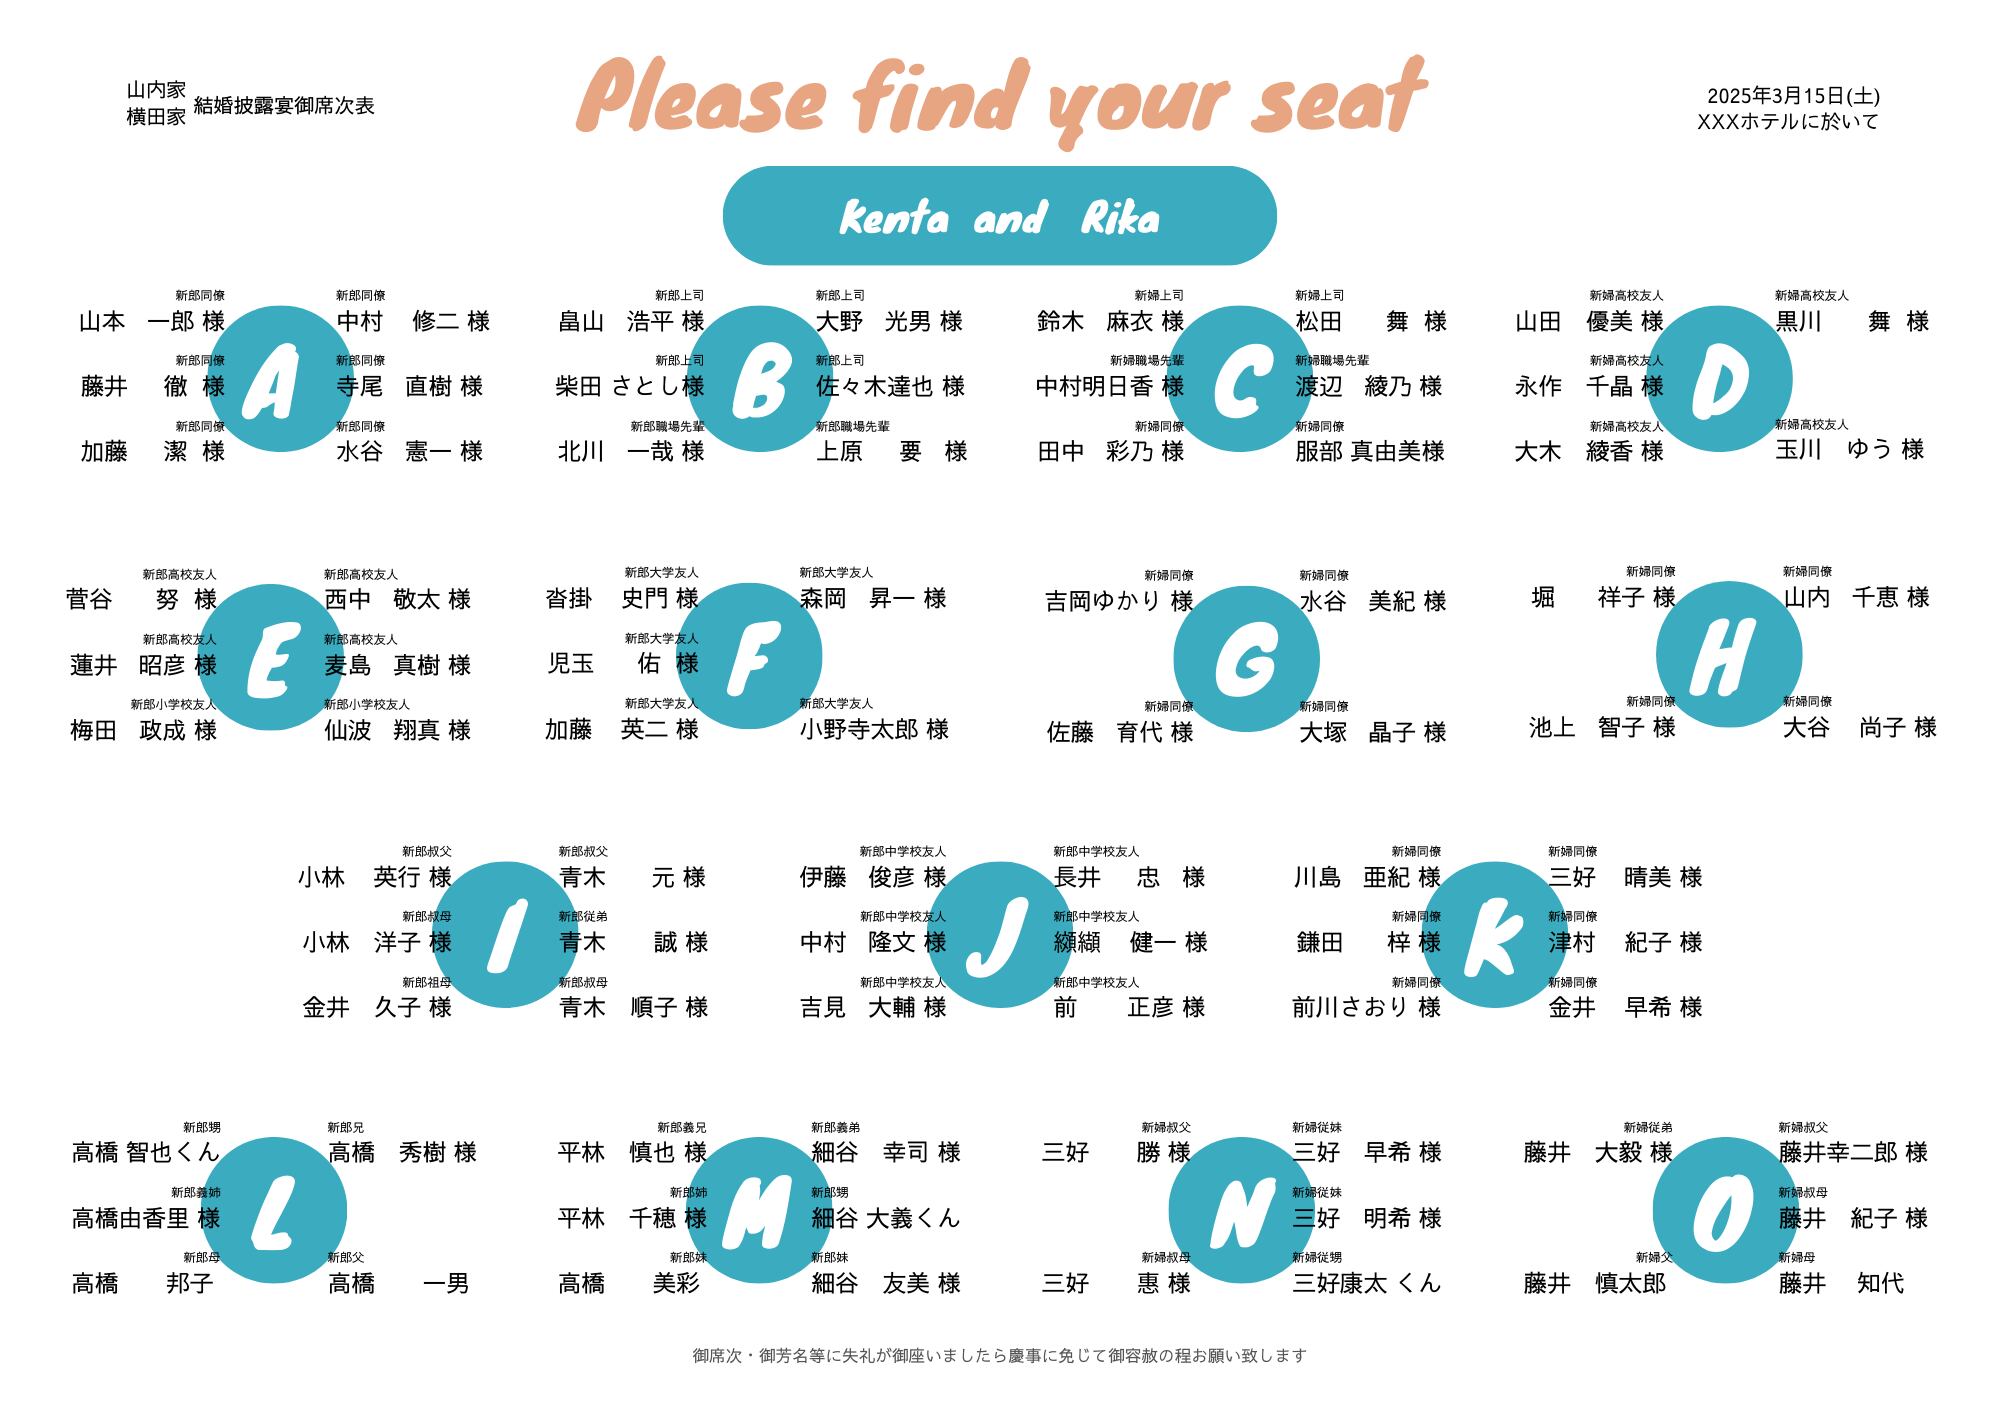2000x1419 pixels.
Task: Click the footer note about 御席次・御芳名
Action: click(x=999, y=1356)
